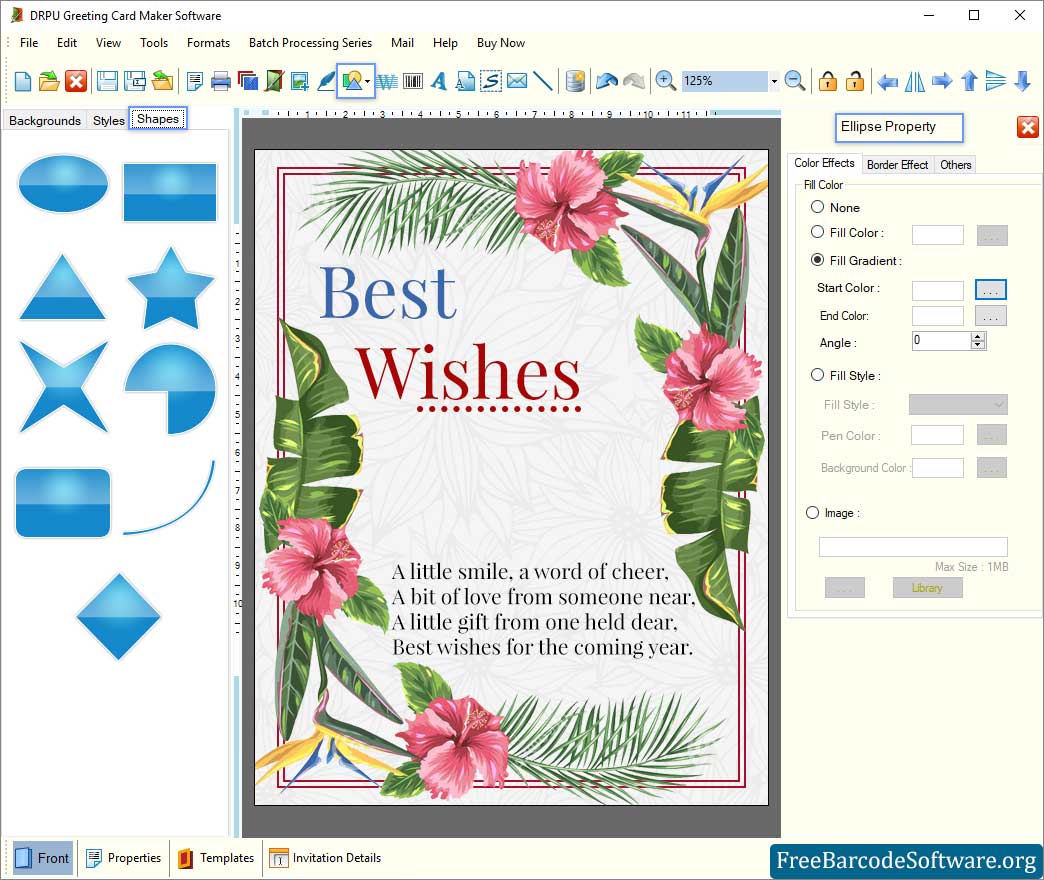Choose the Fill Color radio option
This screenshot has height=880, width=1044.
pos(818,232)
